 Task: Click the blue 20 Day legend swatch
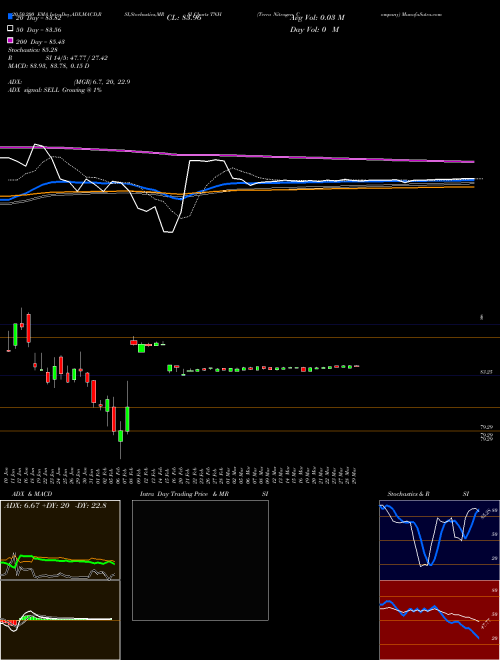10,17
